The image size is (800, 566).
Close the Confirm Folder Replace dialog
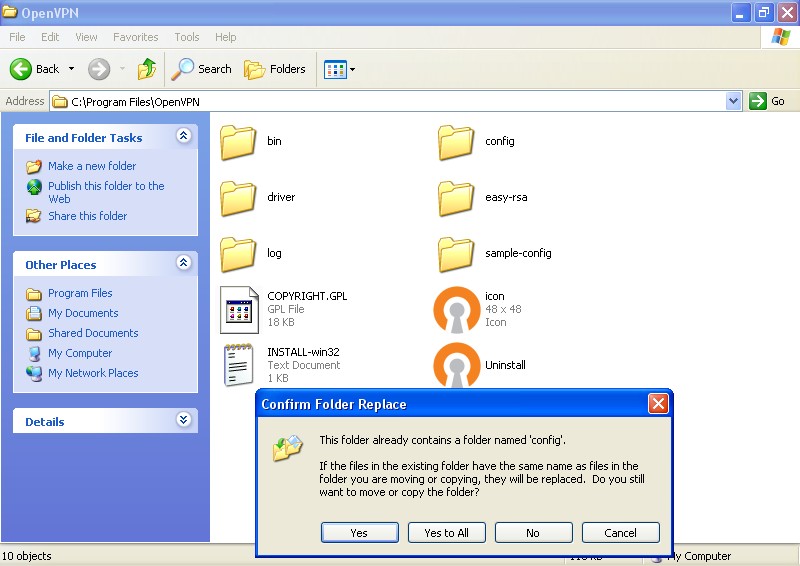[658, 404]
